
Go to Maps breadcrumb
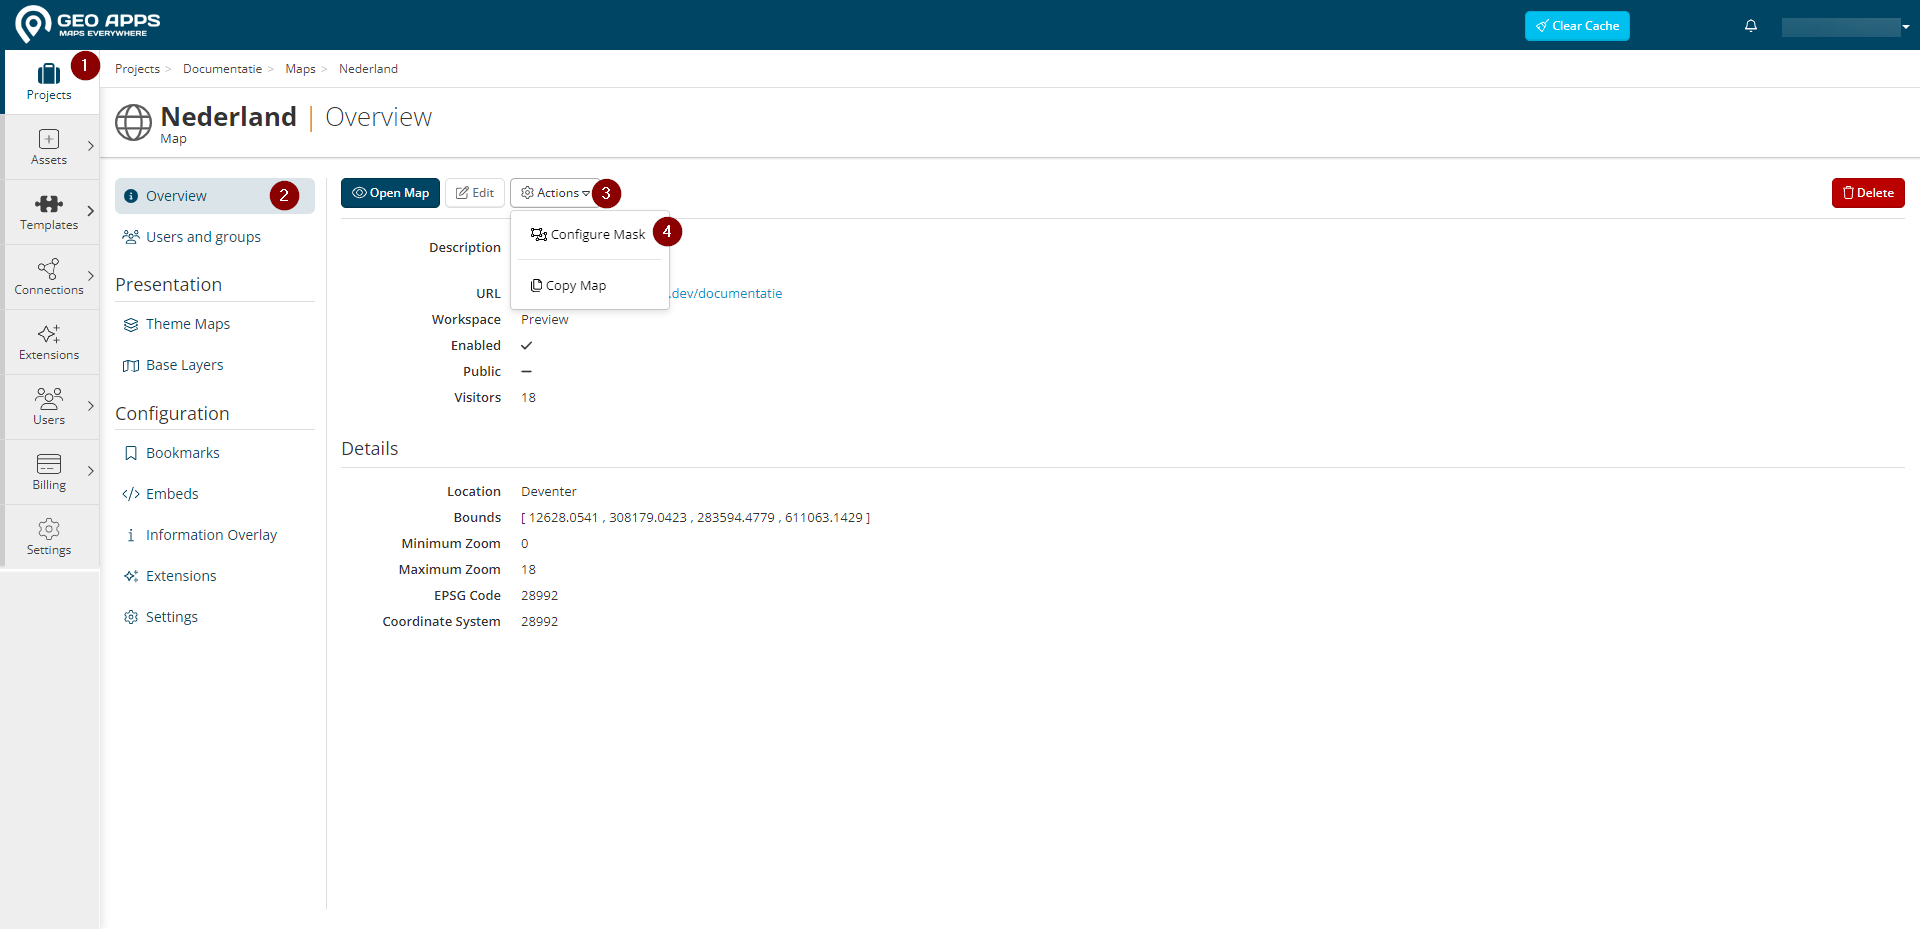(300, 69)
